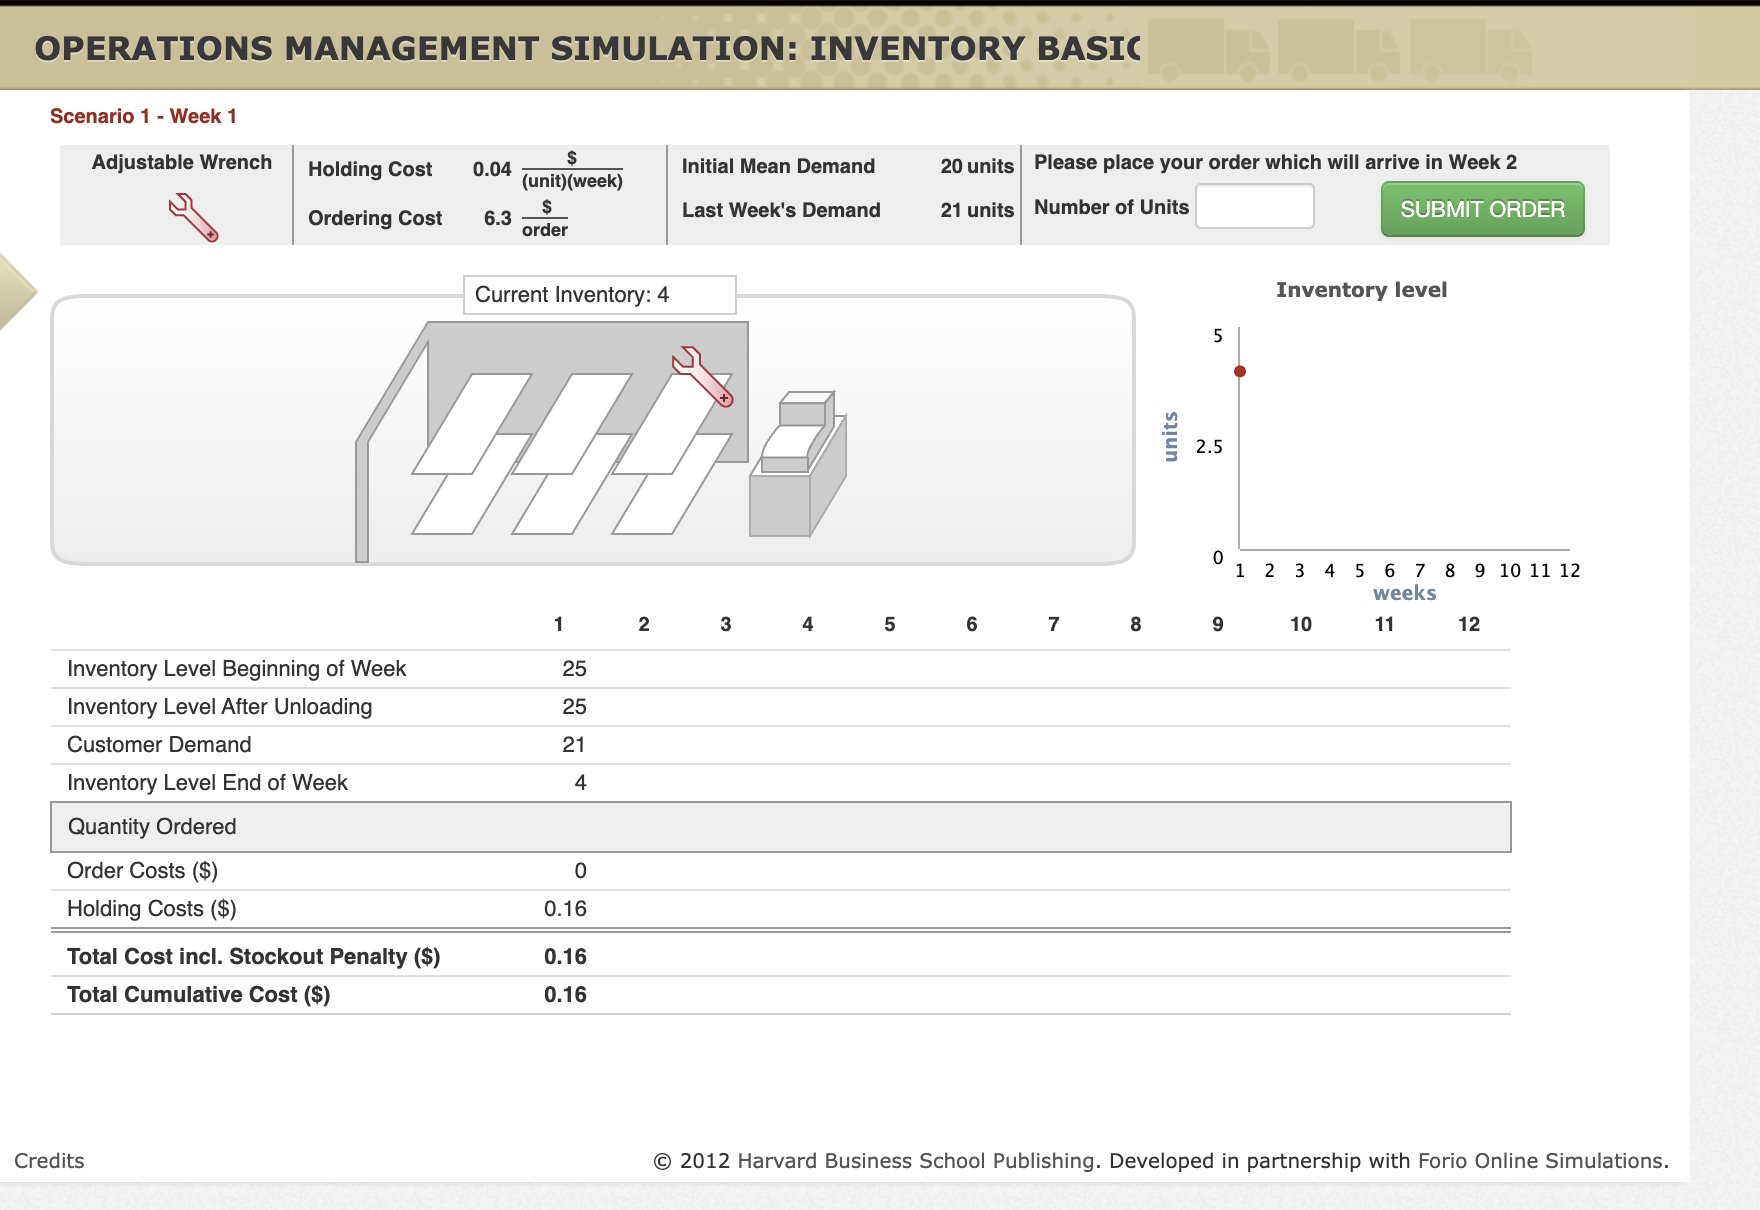Expand the Quantity Ordered table row
This screenshot has height=1210, width=1760.
click(x=151, y=826)
